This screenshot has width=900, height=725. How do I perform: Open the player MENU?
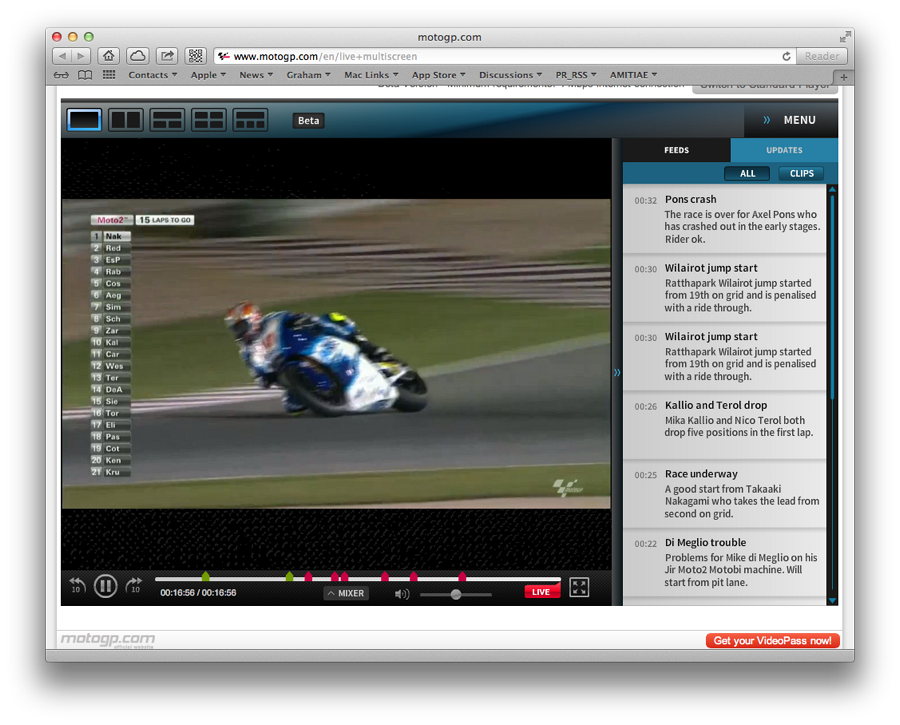[x=791, y=120]
